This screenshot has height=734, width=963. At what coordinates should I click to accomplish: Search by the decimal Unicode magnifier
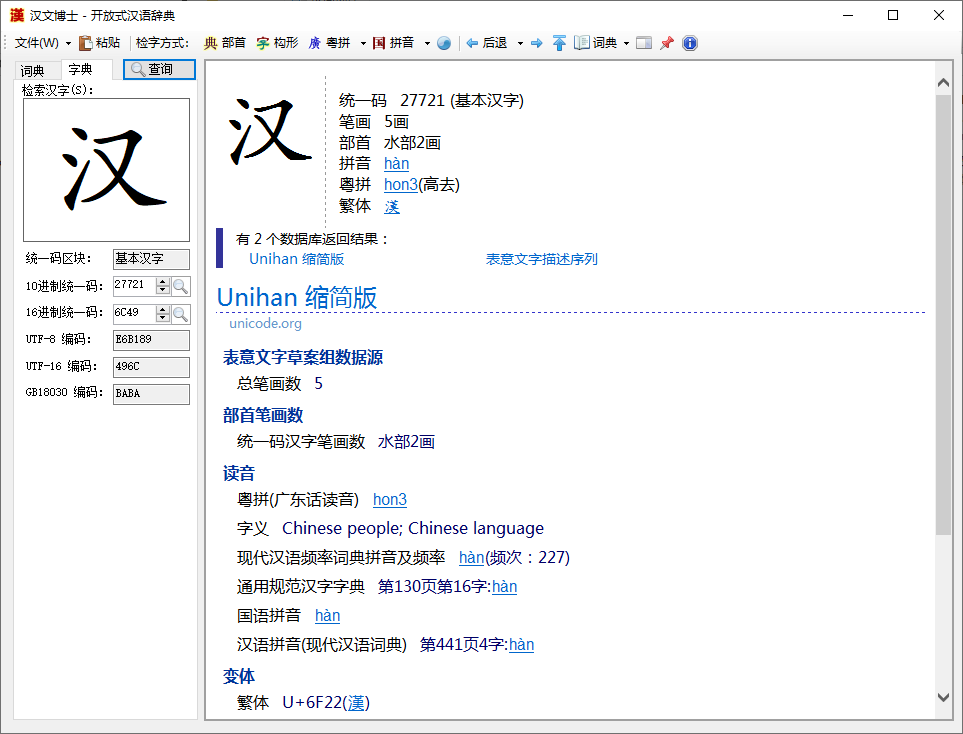pyautogui.click(x=181, y=286)
